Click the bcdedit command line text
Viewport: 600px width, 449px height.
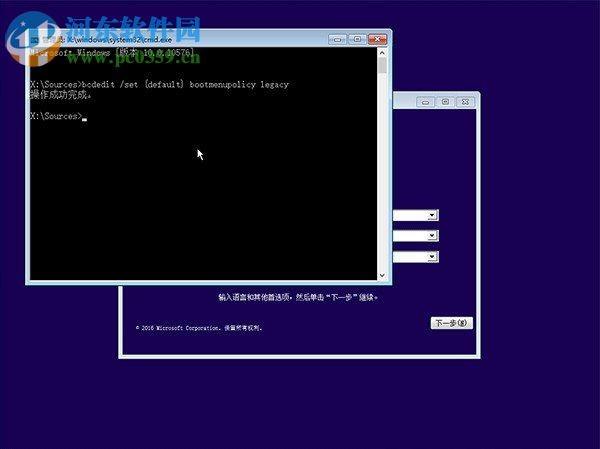160,85
